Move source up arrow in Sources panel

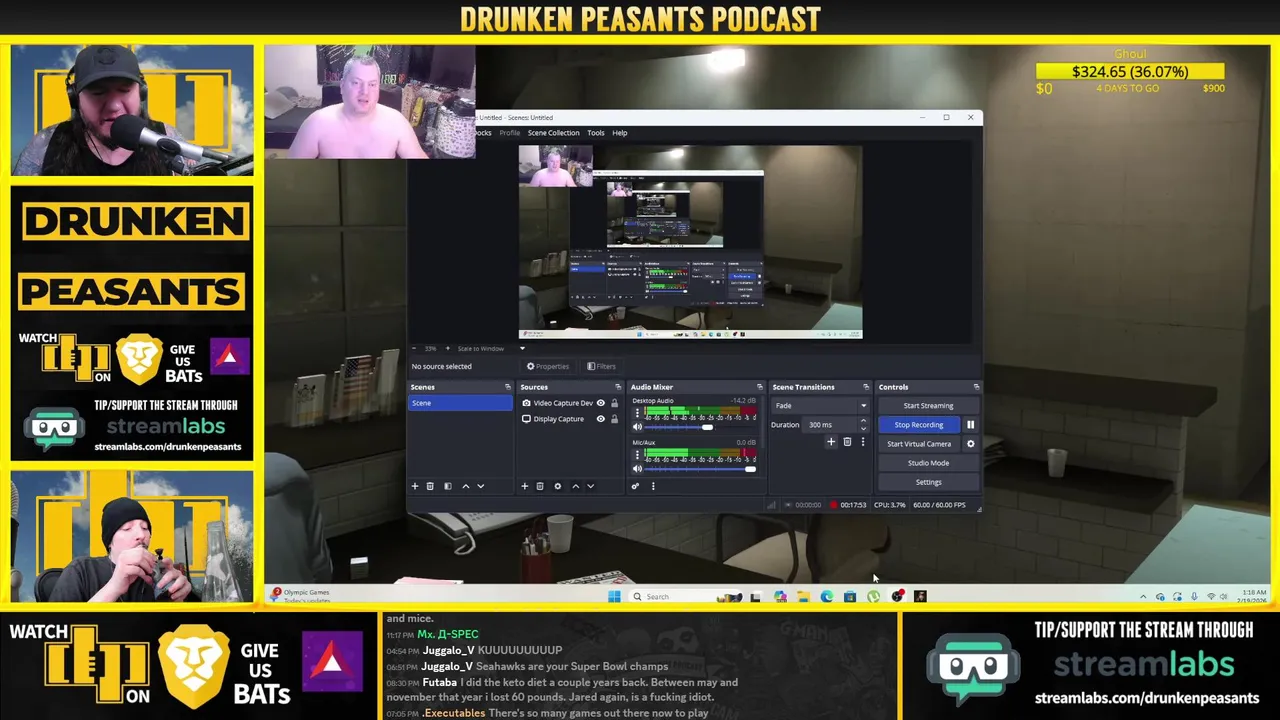click(x=575, y=486)
